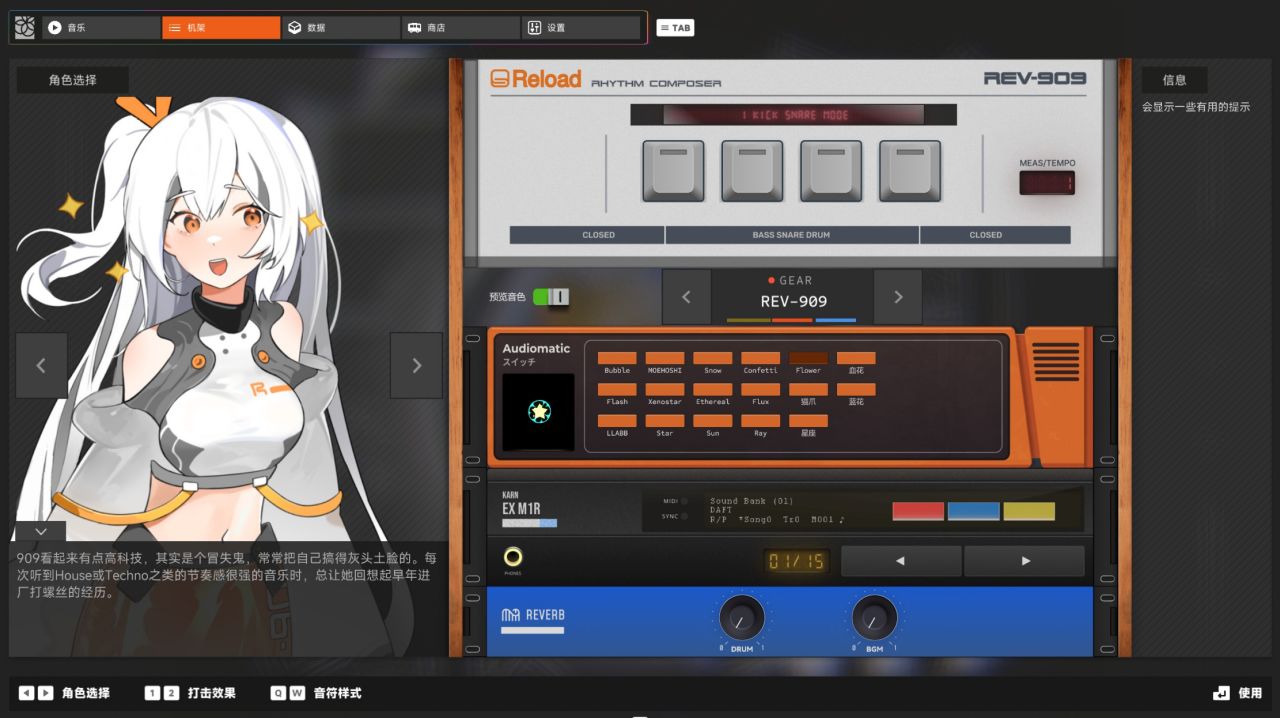Click the bus icon in 商店 tab
The image size is (1280, 718).
point(414,28)
